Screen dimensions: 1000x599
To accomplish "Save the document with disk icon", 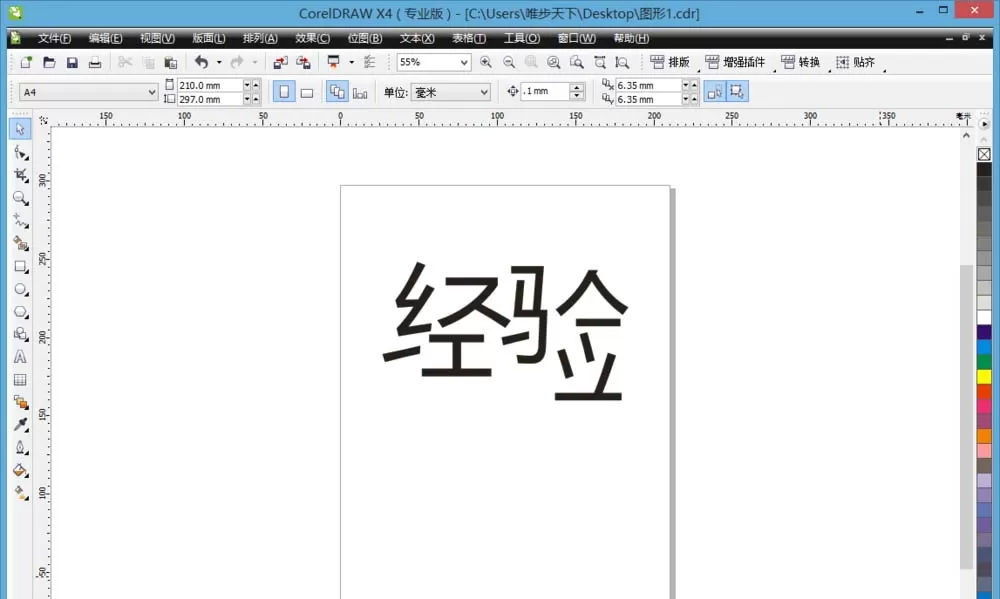I will [x=72, y=62].
